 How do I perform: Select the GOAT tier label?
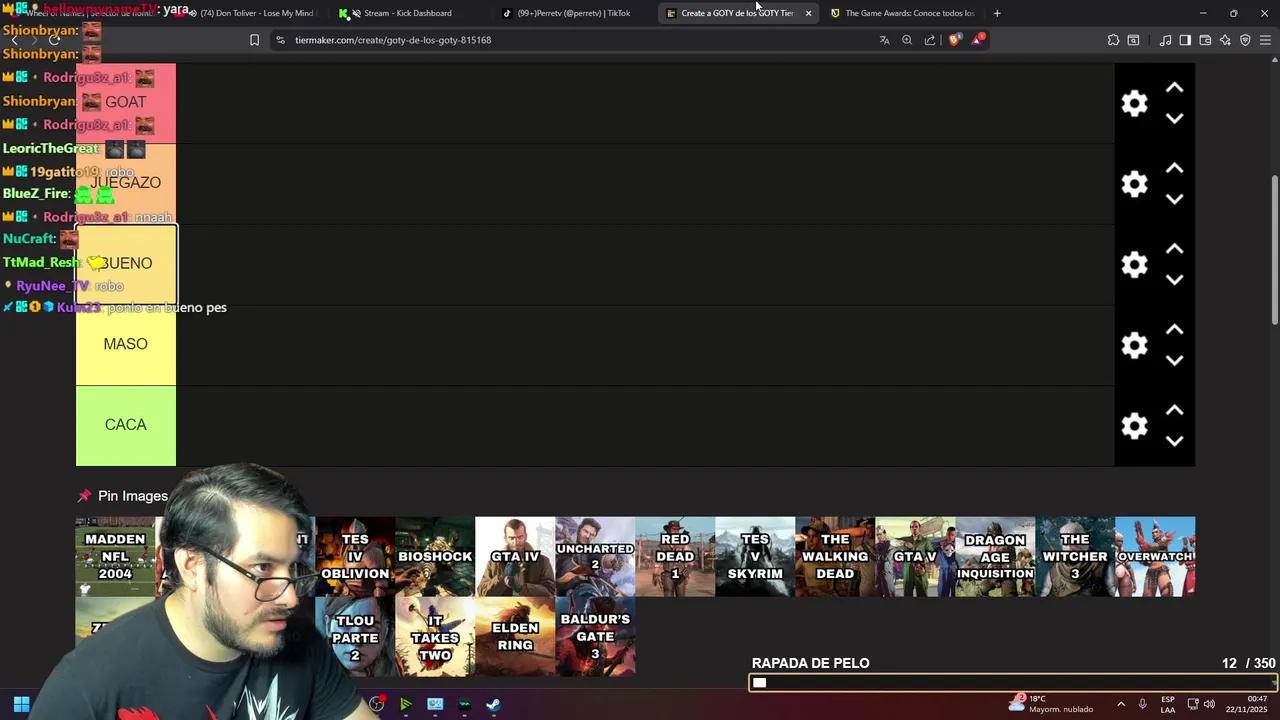pyautogui.click(x=126, y=103)
